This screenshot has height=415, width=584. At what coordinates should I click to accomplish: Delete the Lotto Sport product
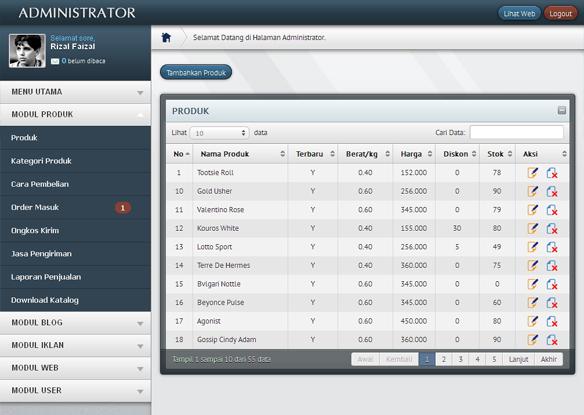point(552,247)
